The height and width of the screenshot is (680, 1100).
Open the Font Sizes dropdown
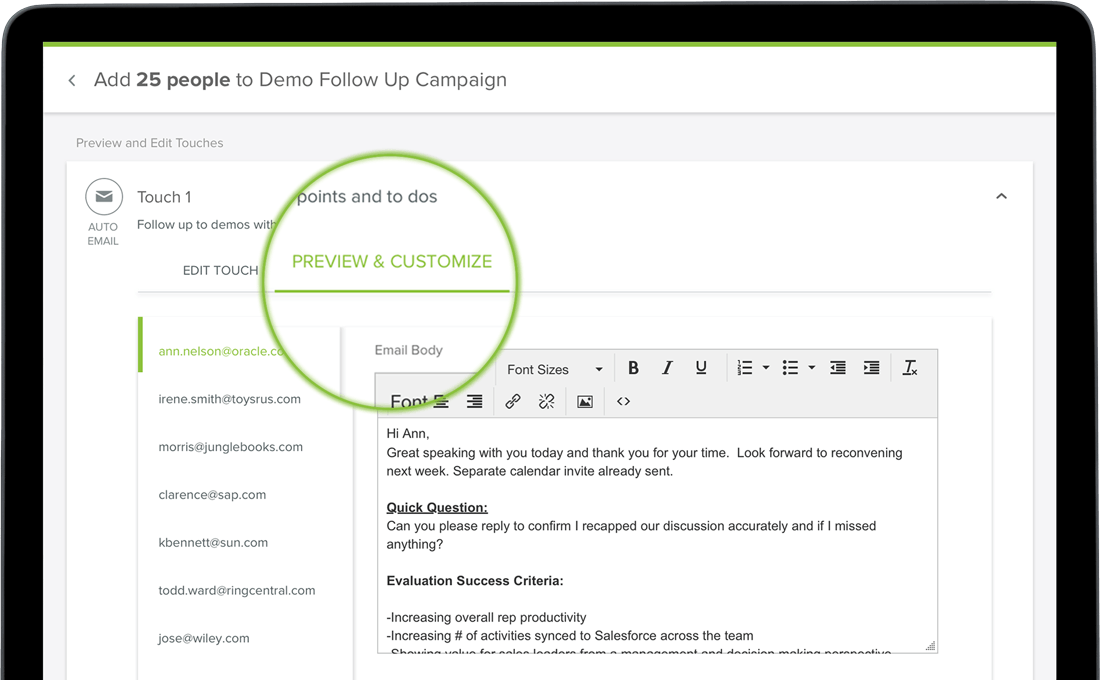coord(554,369)
